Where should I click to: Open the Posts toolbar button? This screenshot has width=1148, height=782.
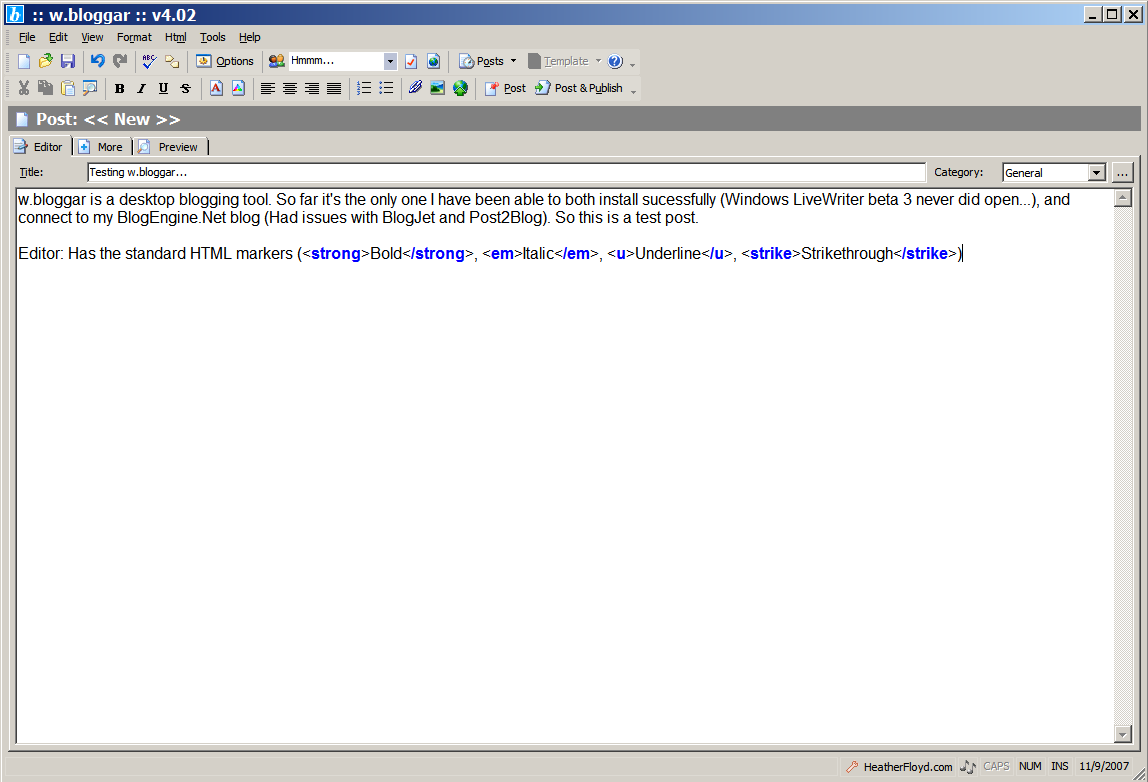click(x=481, y=62)
